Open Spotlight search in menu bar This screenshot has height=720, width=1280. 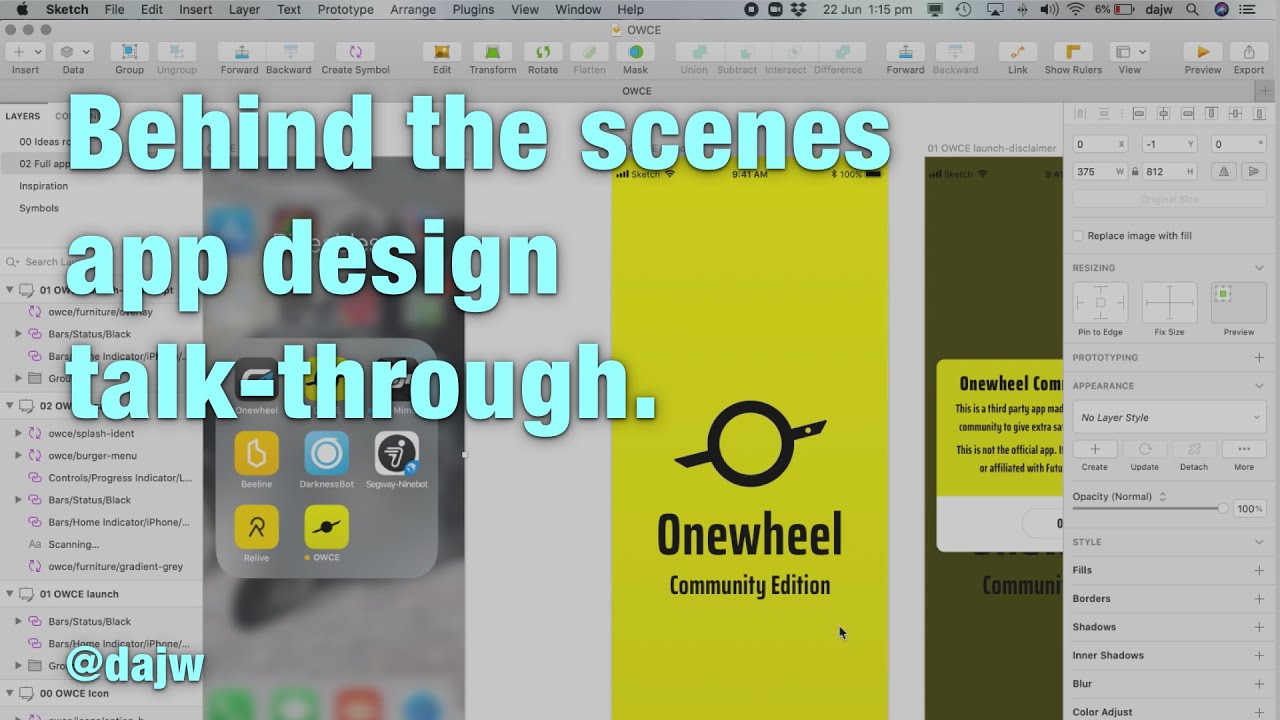1192,9
